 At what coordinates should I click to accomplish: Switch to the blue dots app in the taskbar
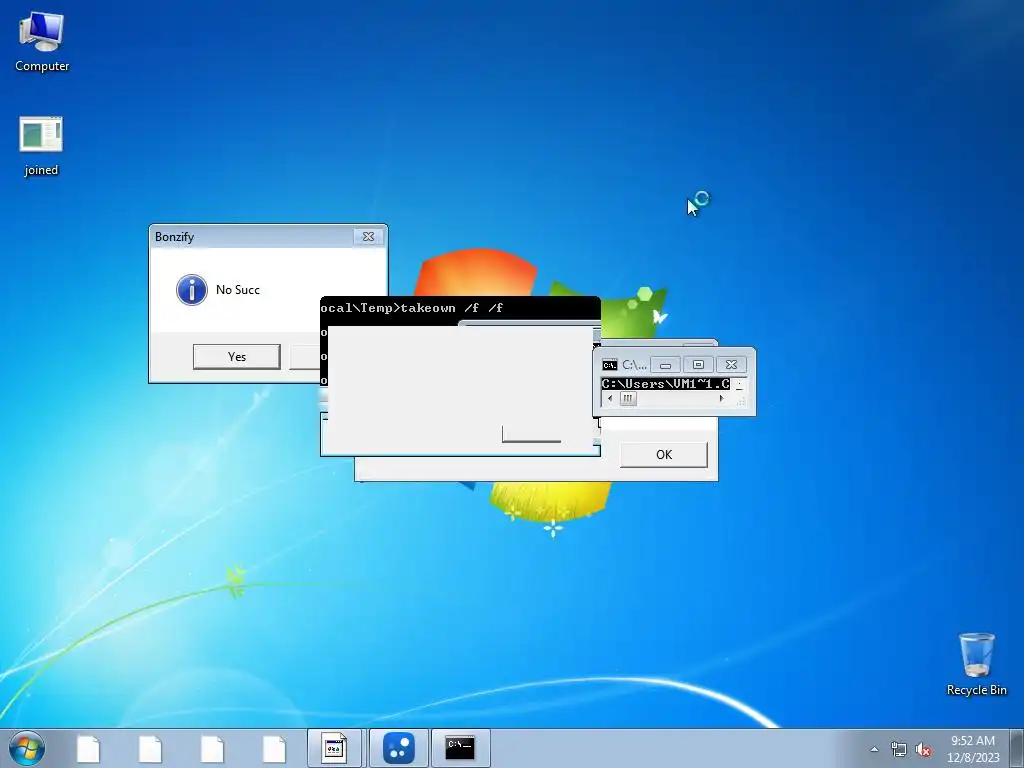tap(398, 748)
